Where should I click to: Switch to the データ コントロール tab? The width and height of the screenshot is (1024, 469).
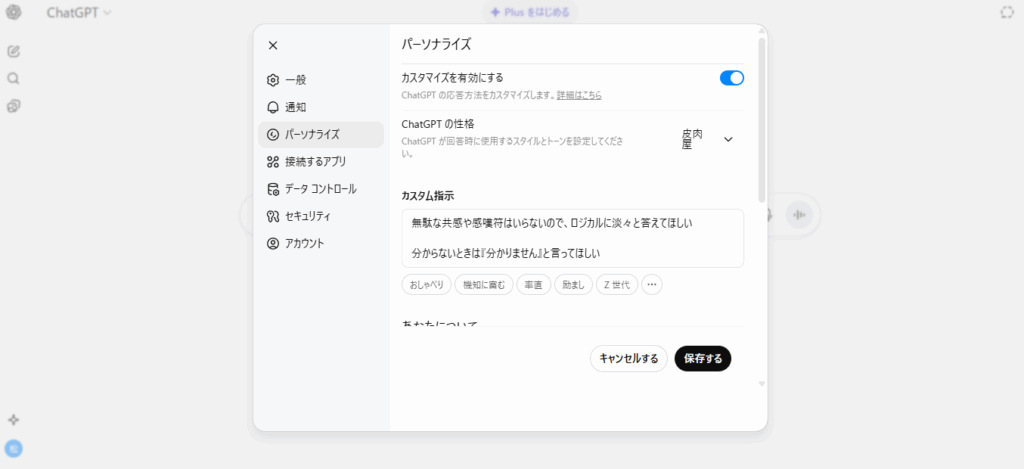(x=320, y=189)
